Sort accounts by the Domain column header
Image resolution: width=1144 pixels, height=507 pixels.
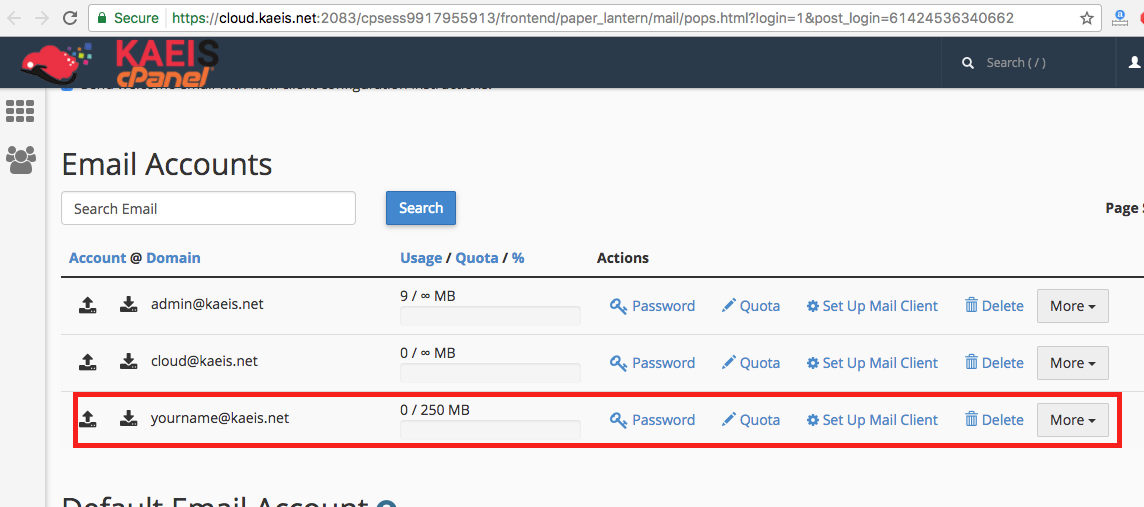point(173,258)
